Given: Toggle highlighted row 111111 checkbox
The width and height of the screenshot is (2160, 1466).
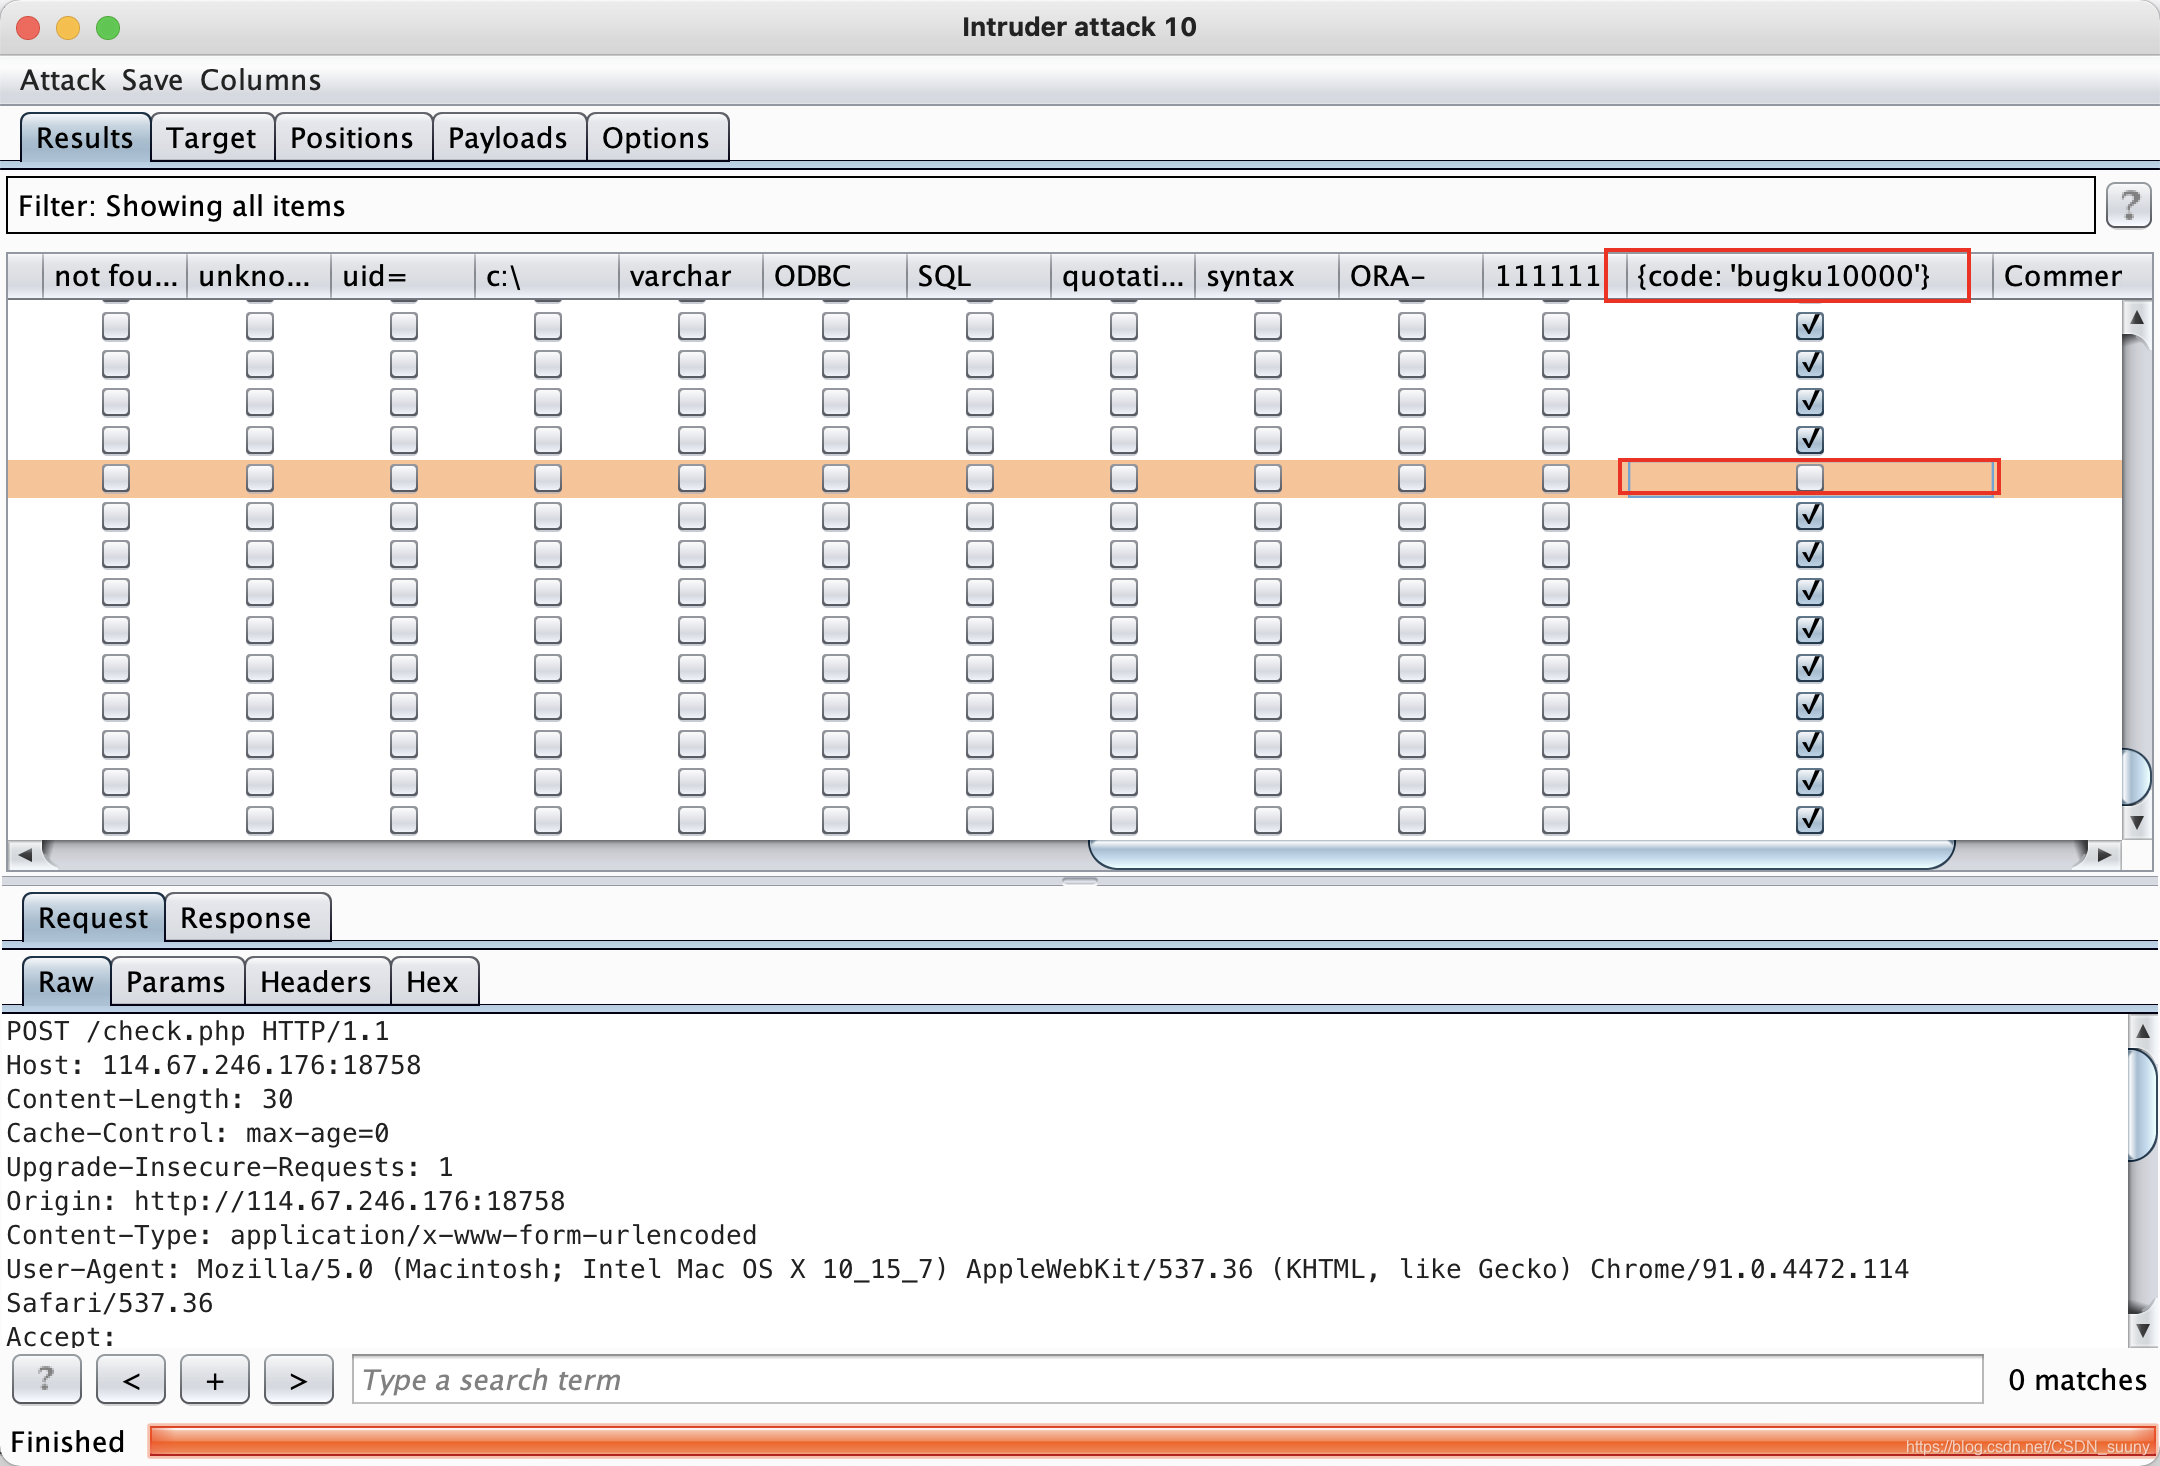Looking at the screenshot, I should point(1556,478).
